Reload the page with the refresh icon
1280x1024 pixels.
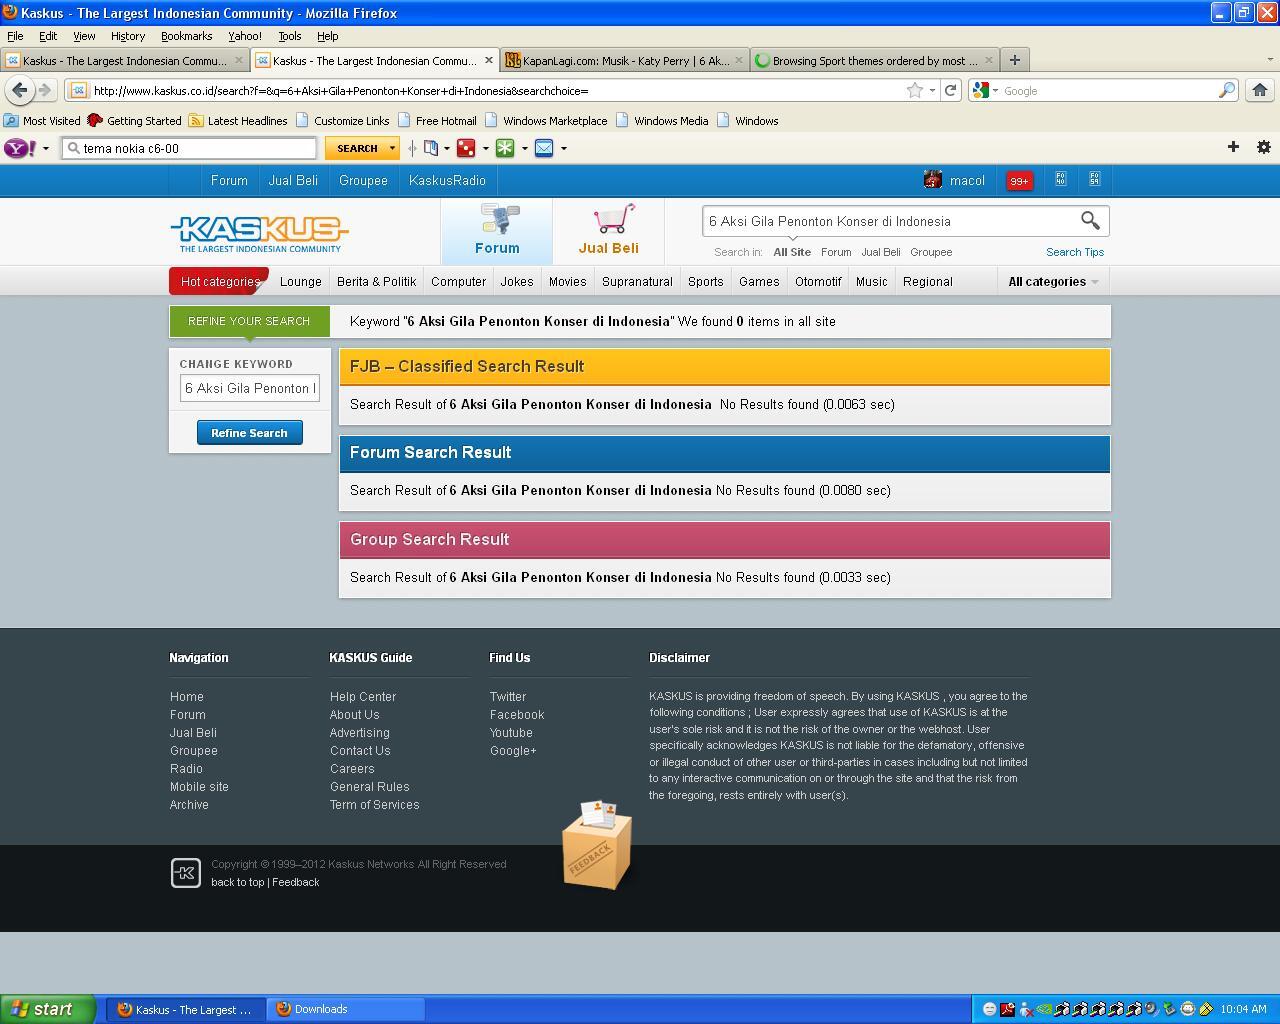(951, 90)
